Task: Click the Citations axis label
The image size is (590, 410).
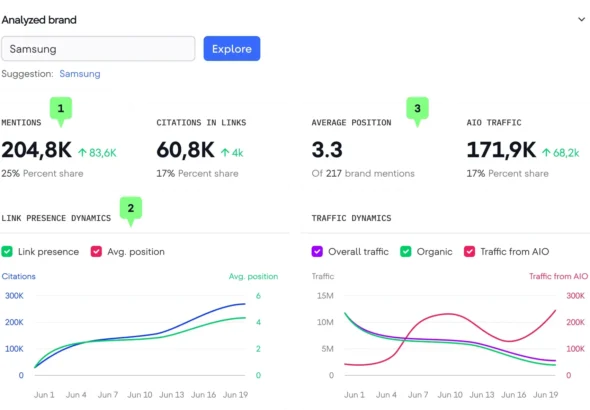Action: 18,276
